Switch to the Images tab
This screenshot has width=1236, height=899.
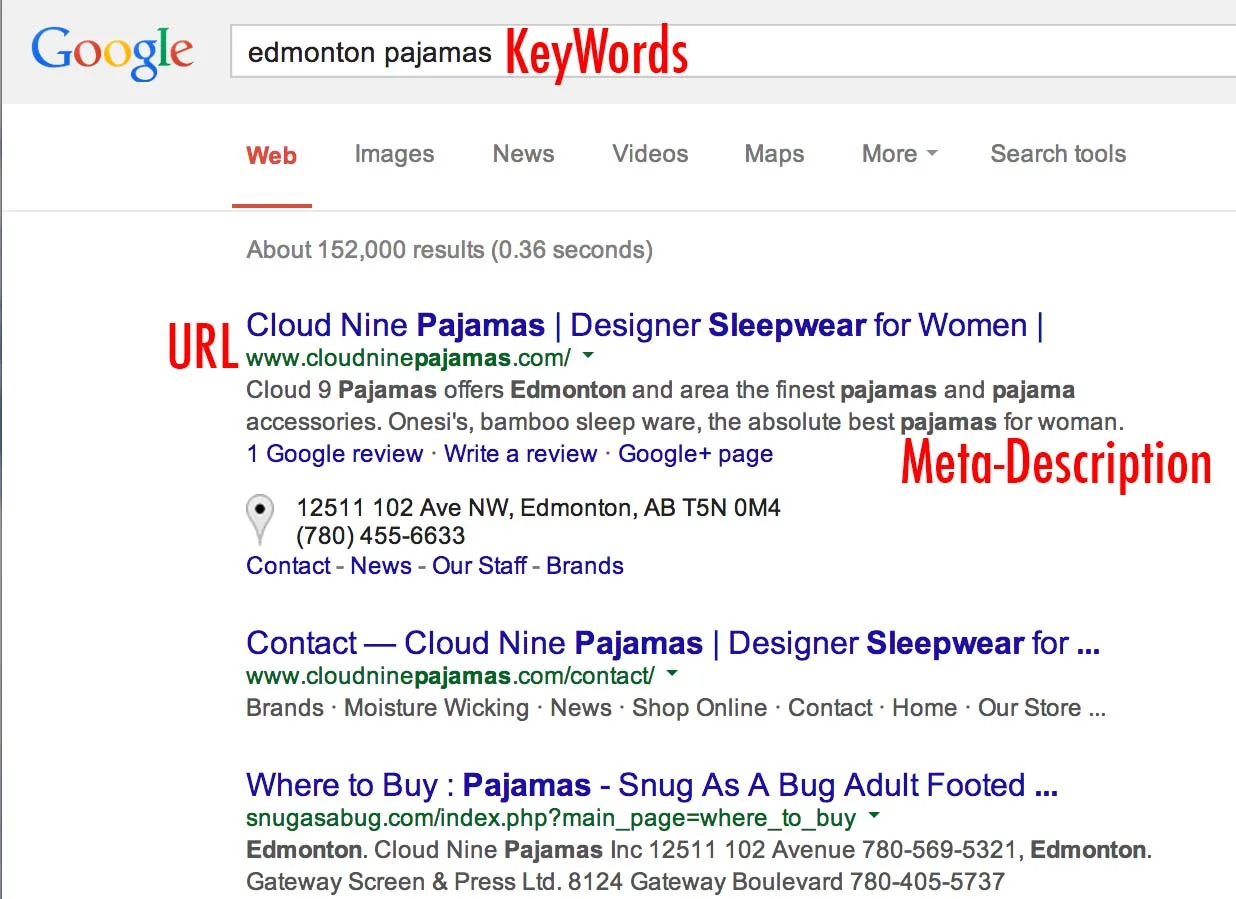394,154
